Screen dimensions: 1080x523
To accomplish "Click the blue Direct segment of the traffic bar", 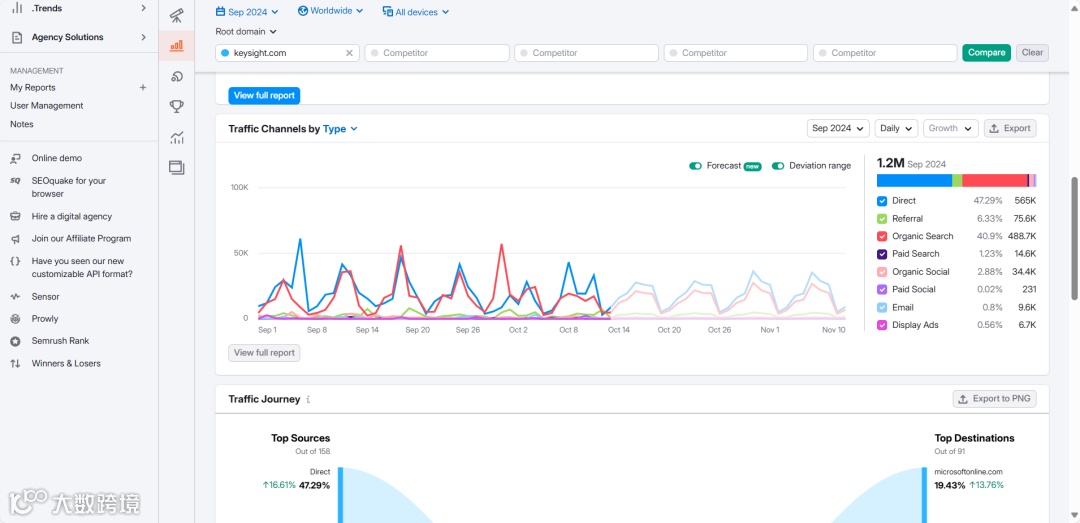I will 914,181.
